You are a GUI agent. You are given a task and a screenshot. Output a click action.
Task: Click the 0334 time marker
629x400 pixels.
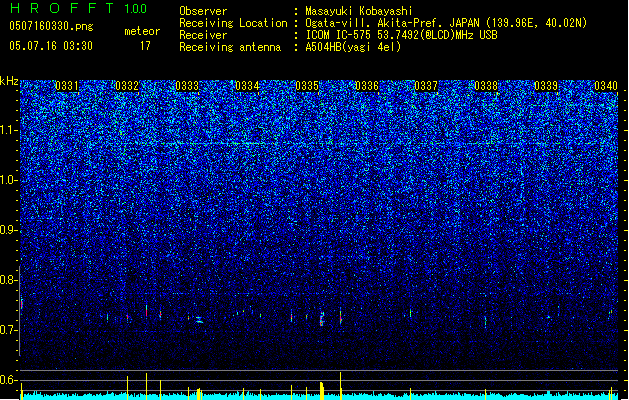(247, 86)
